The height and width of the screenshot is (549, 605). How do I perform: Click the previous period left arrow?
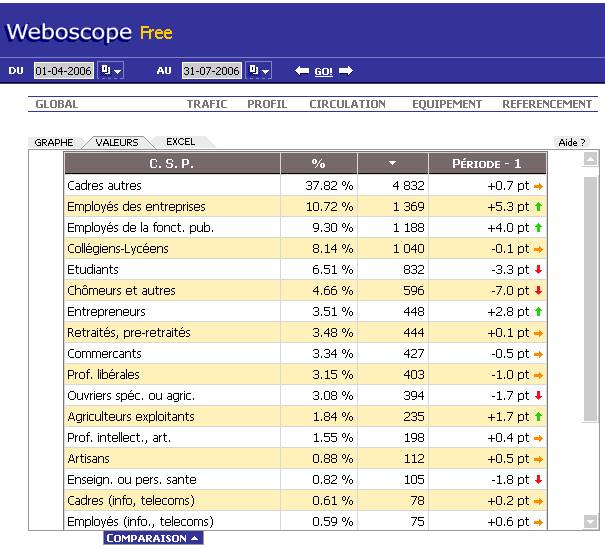302,71
